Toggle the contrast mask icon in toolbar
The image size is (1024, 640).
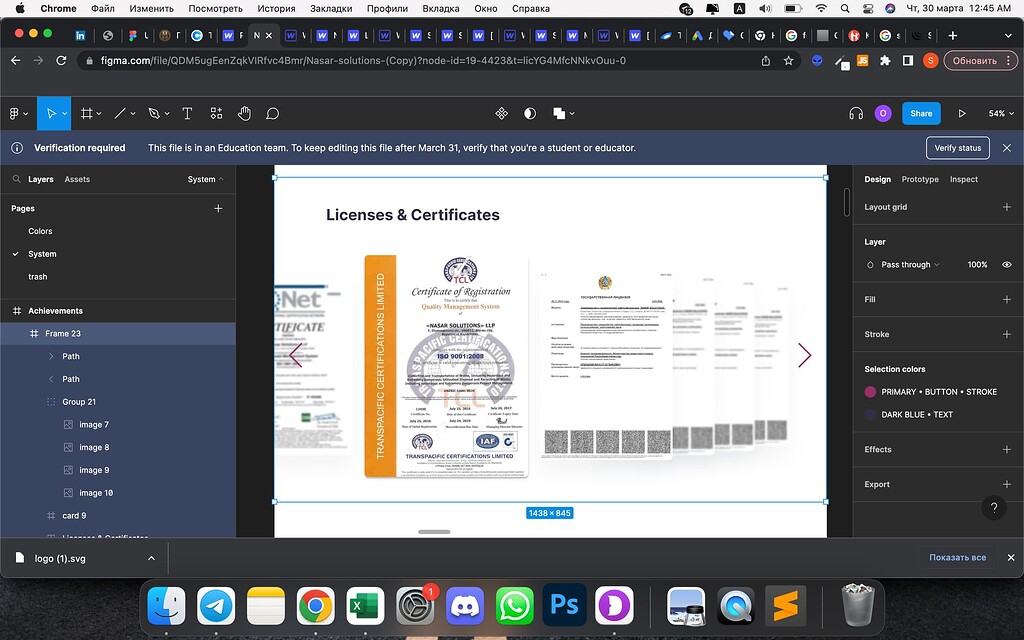(530, 113)
